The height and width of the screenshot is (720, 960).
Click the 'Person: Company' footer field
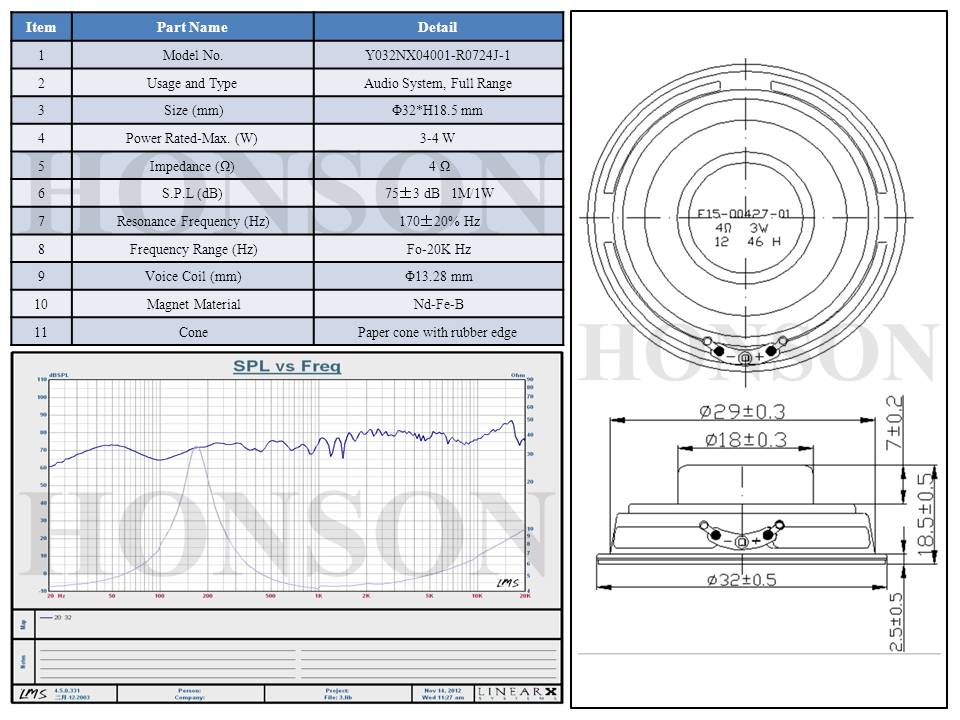point(190,693)
